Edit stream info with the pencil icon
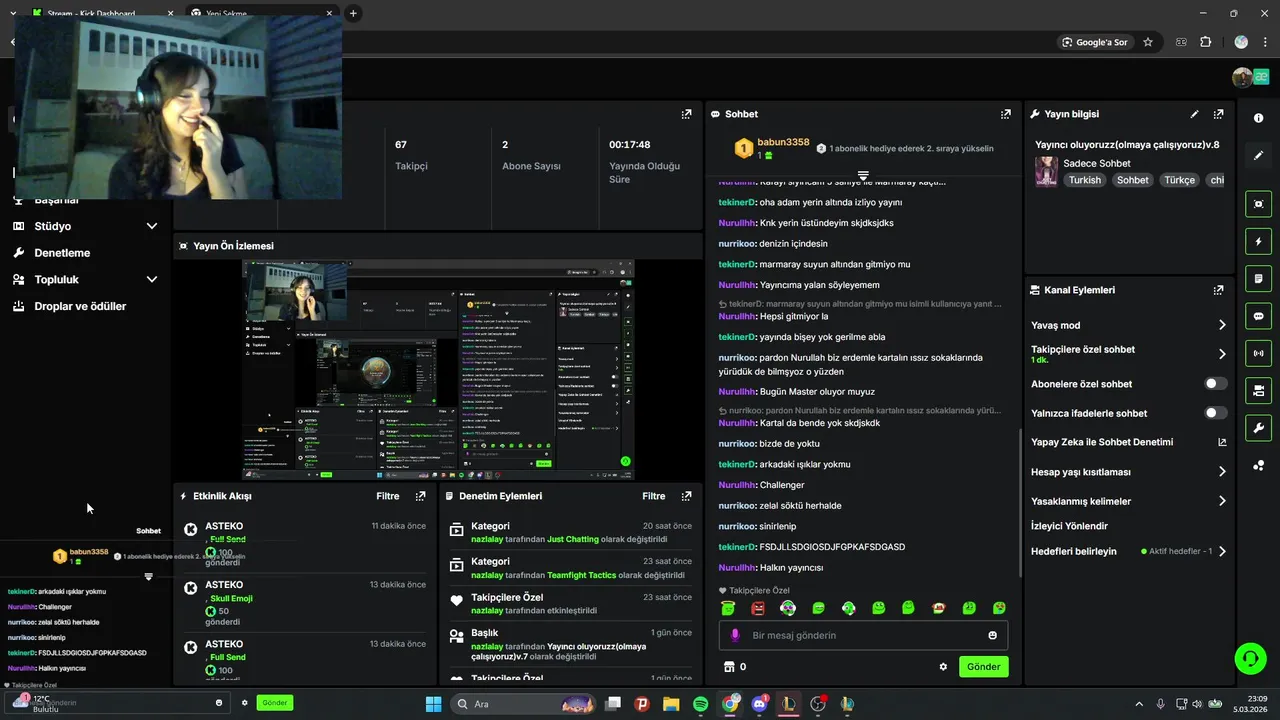This screenshot has height=720, width=1280. [x=1194, y=114]
